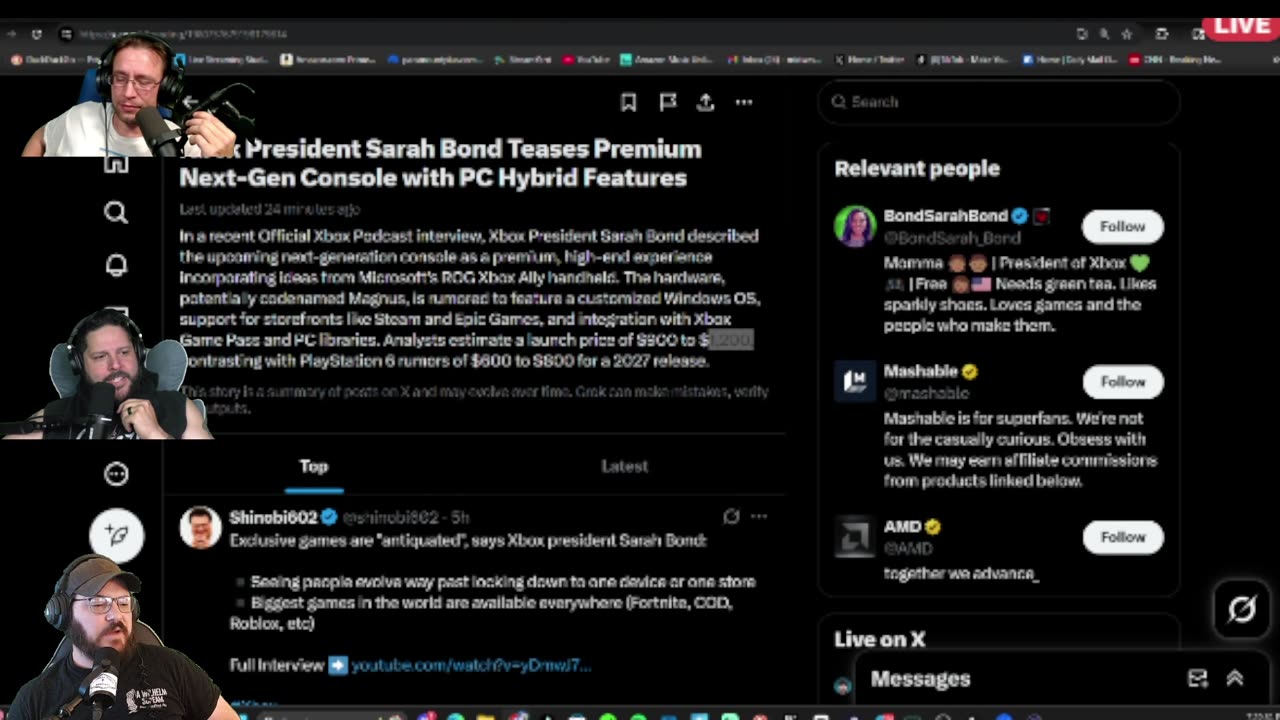Image resolution: width=1280 pixels, height=720 pixels.
Task: Open the More circle icon in the sidebar
Action: [116, 474]
